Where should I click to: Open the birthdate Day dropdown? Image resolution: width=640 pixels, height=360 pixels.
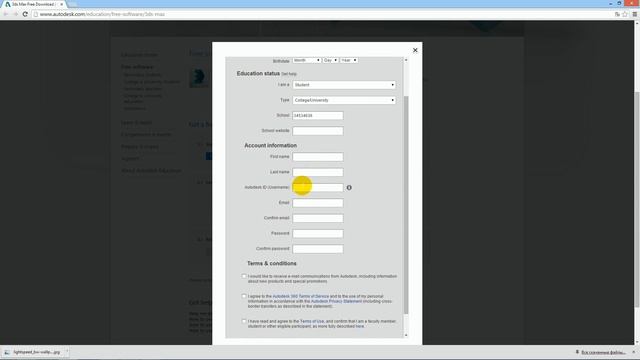(x=330, y=60)
